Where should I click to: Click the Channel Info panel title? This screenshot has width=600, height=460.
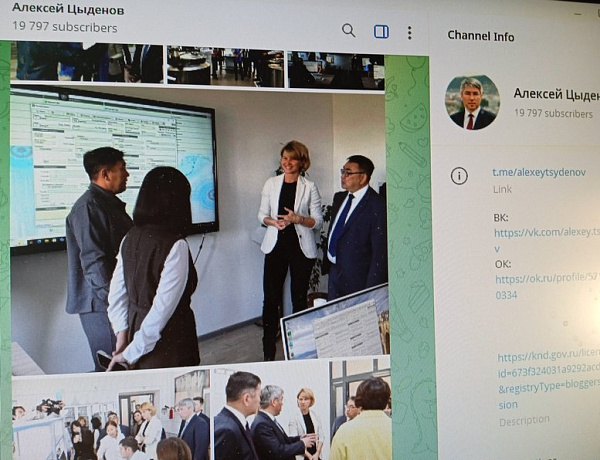pyautogui.click(x=481, y=36)
